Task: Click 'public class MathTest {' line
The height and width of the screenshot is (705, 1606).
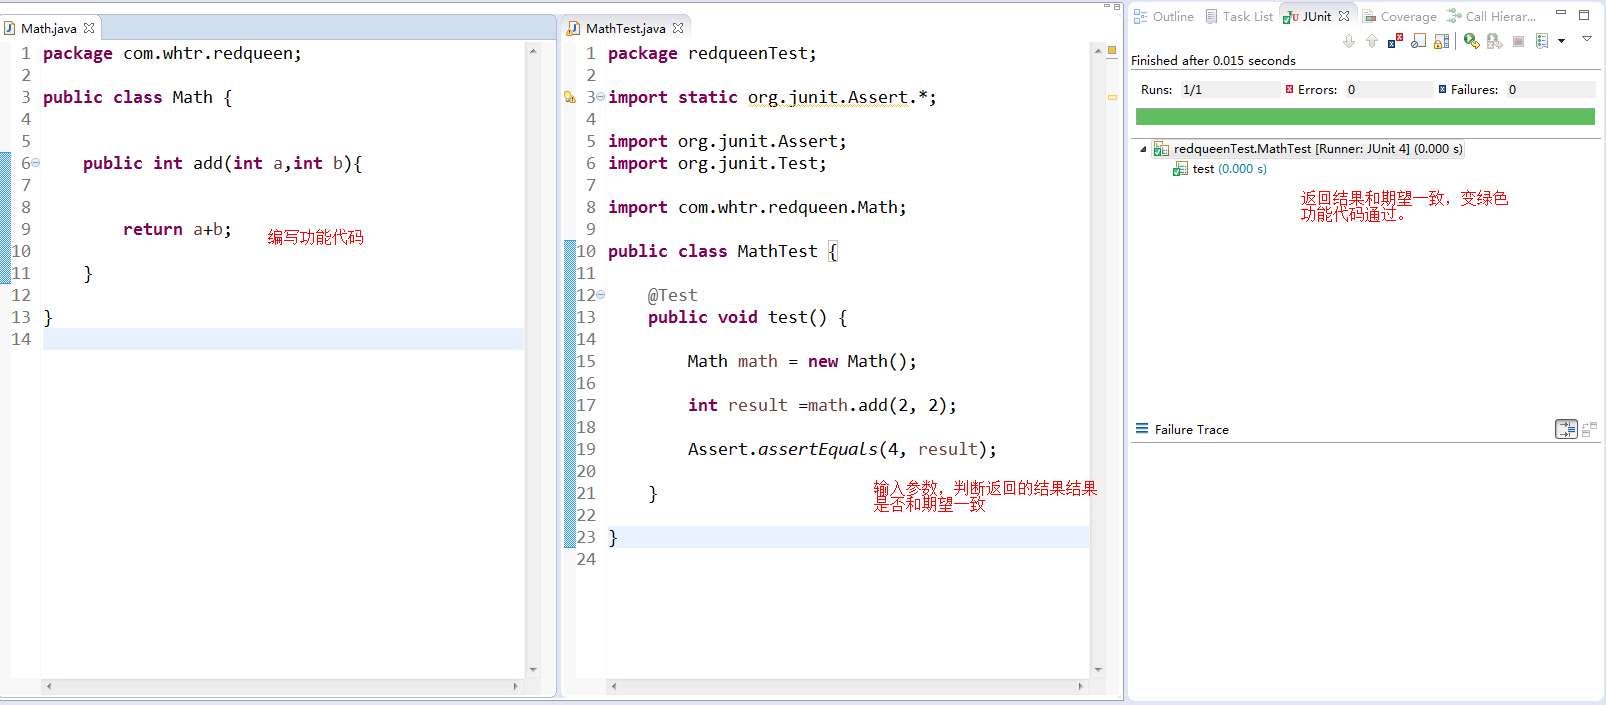Action: tap(723, 251)
